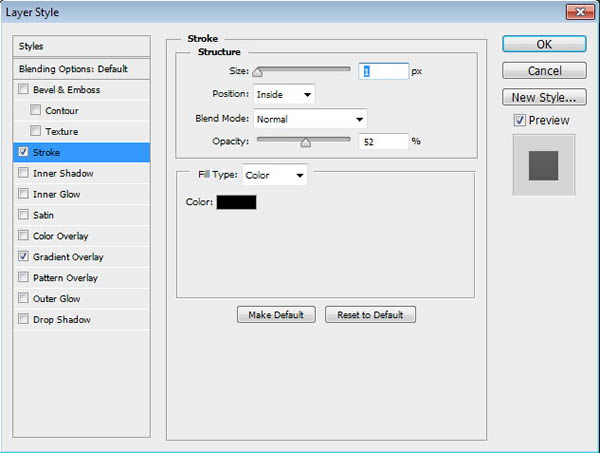Screen dimensions: 600x453
Task: Close the Layer Style dialog window
Action: coord(575,13)
